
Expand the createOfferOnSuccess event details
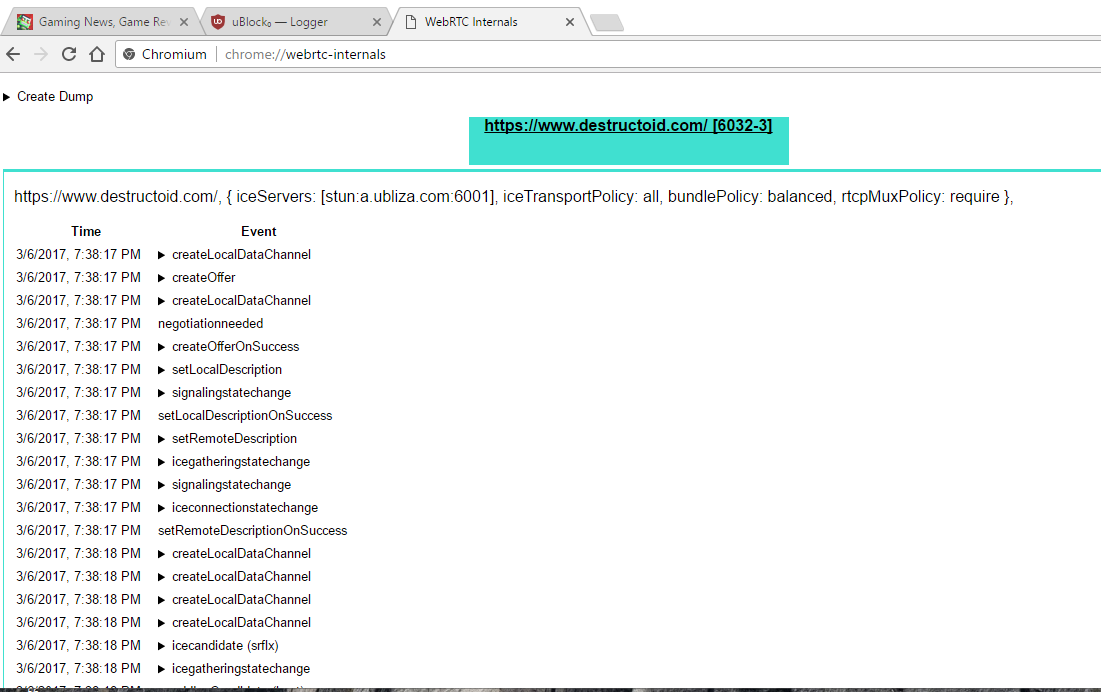click(161, 346)
